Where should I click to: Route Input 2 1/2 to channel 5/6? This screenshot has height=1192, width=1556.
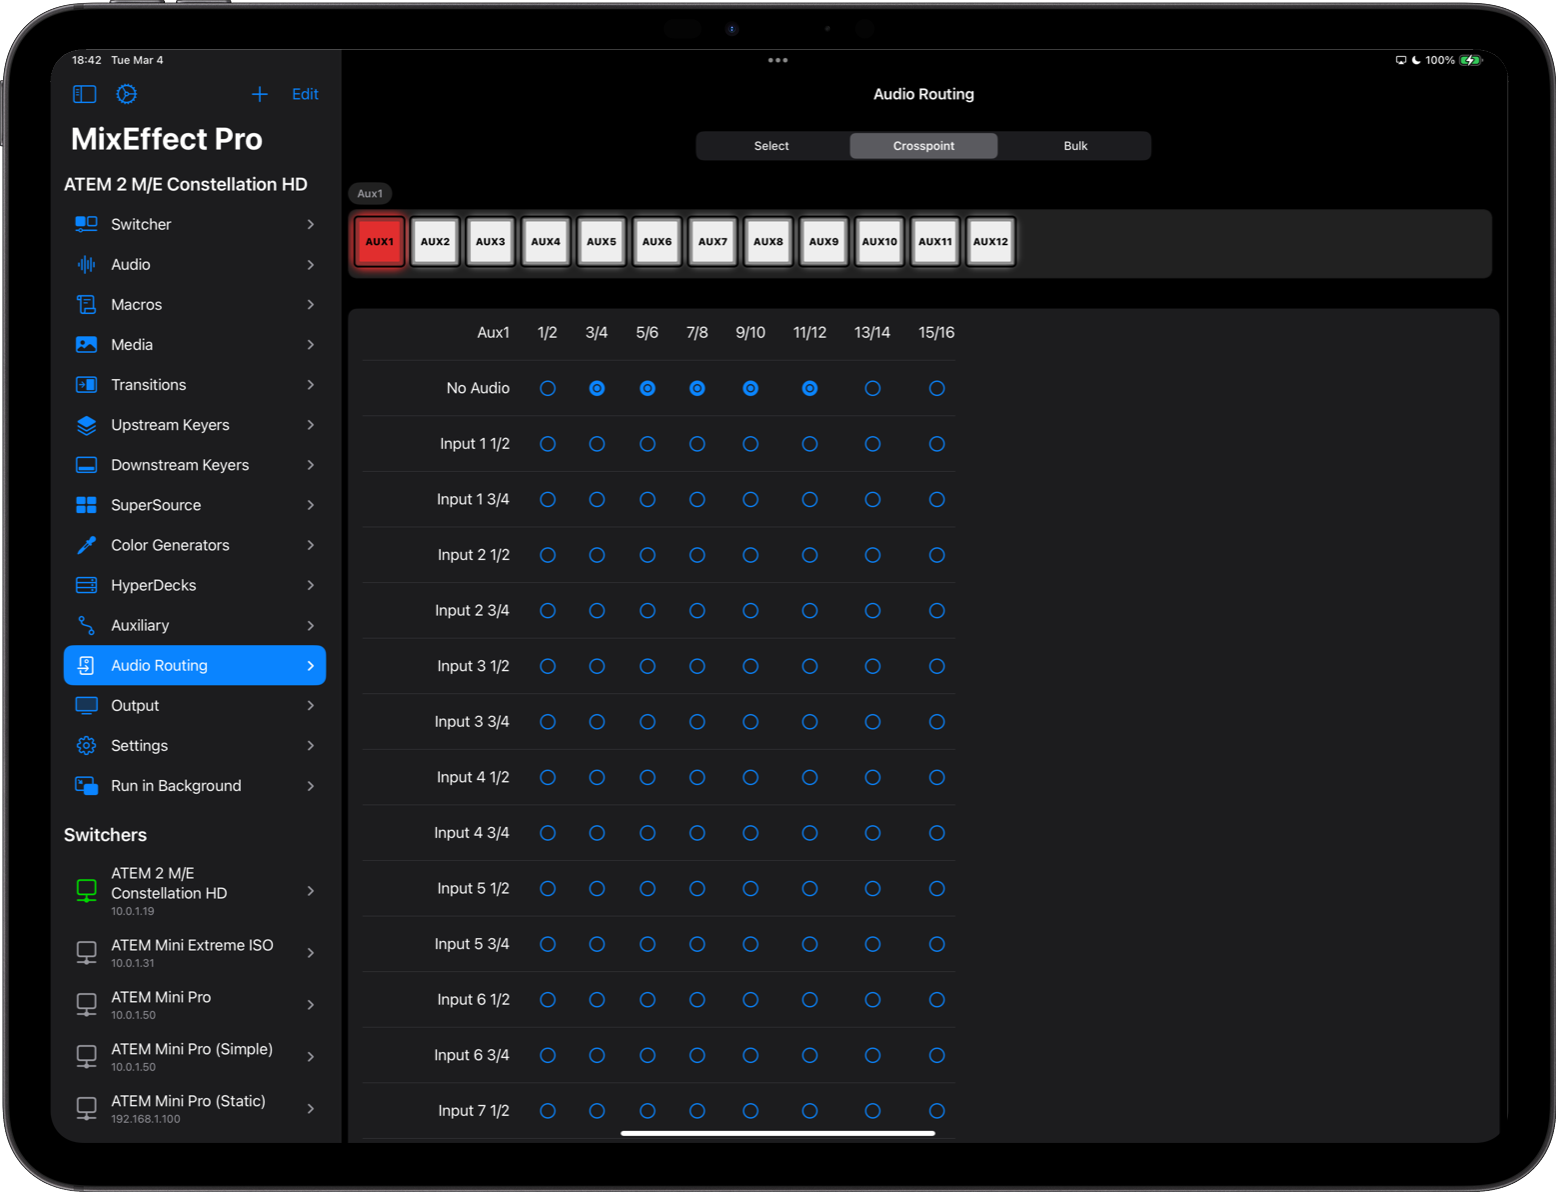648,555
